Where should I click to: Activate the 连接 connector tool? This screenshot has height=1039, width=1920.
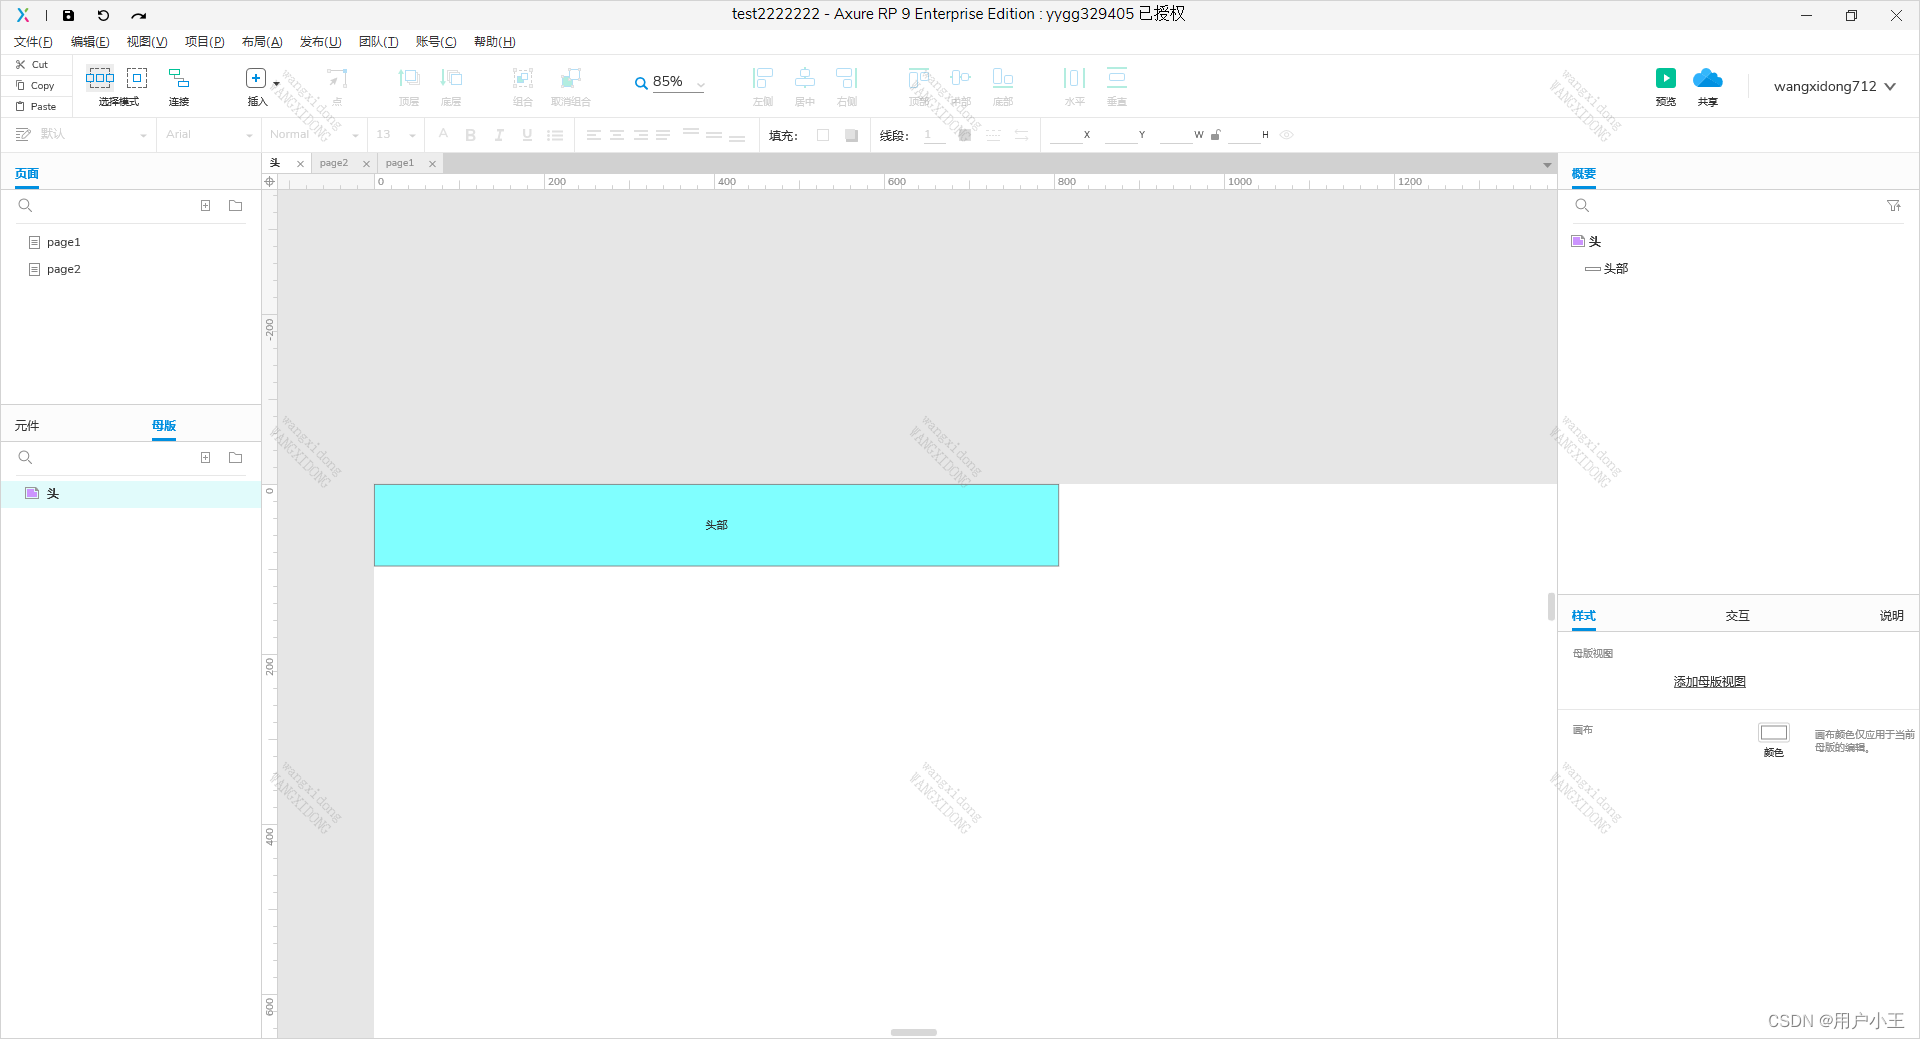pos(179,86)
